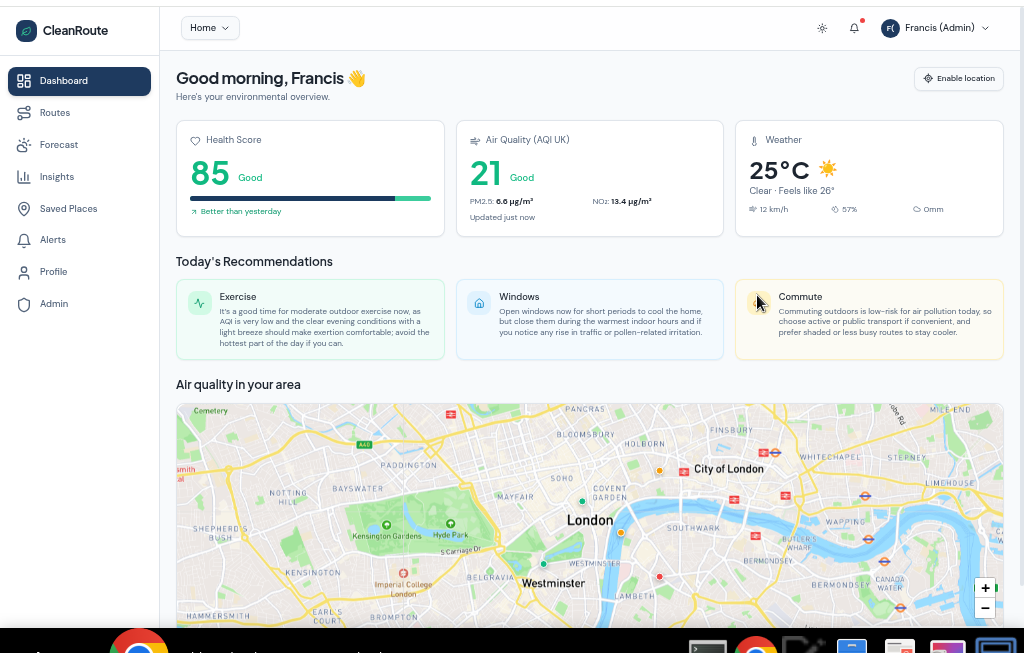Image resolution: width=1024 pixels, height=653 pixels.
Task: Open notifications bell with red dot
Action: pos(854,27)
